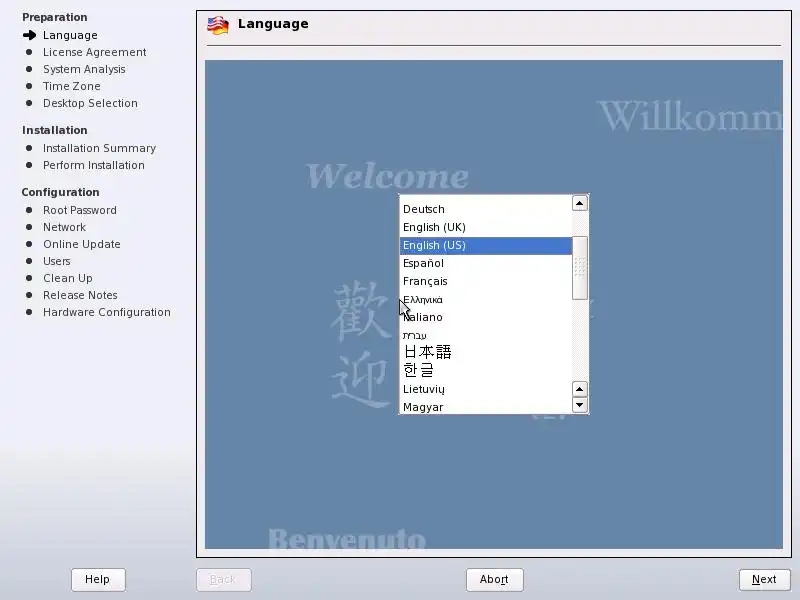Click System Analysis step
Image resolution: width=800 pixels, height=600 pixels.
[x=84, y=69]
